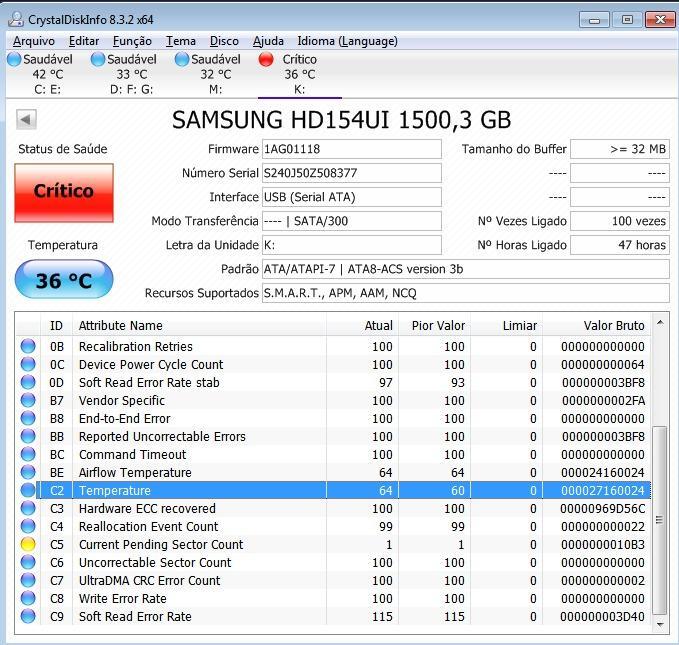Click the power-on count field 100 vezes
This screenshot has width=679, height=645.
point(620,221)
